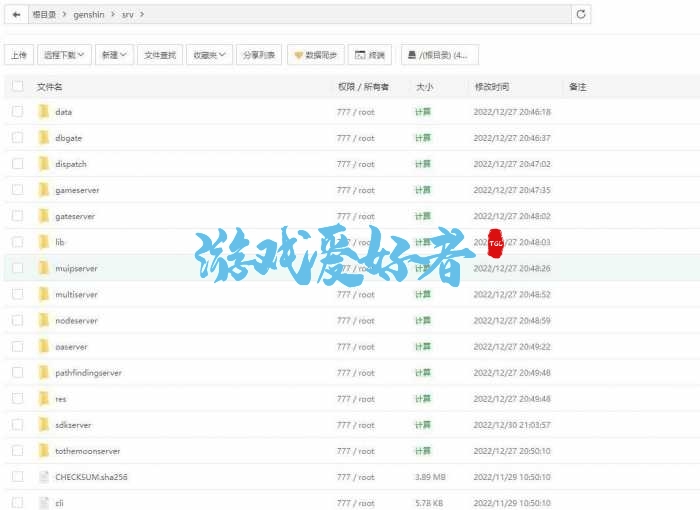The width and height of the screenshot is (700, 510).
Task: Check the dispatch row checkbox
Action: point(17,163)
